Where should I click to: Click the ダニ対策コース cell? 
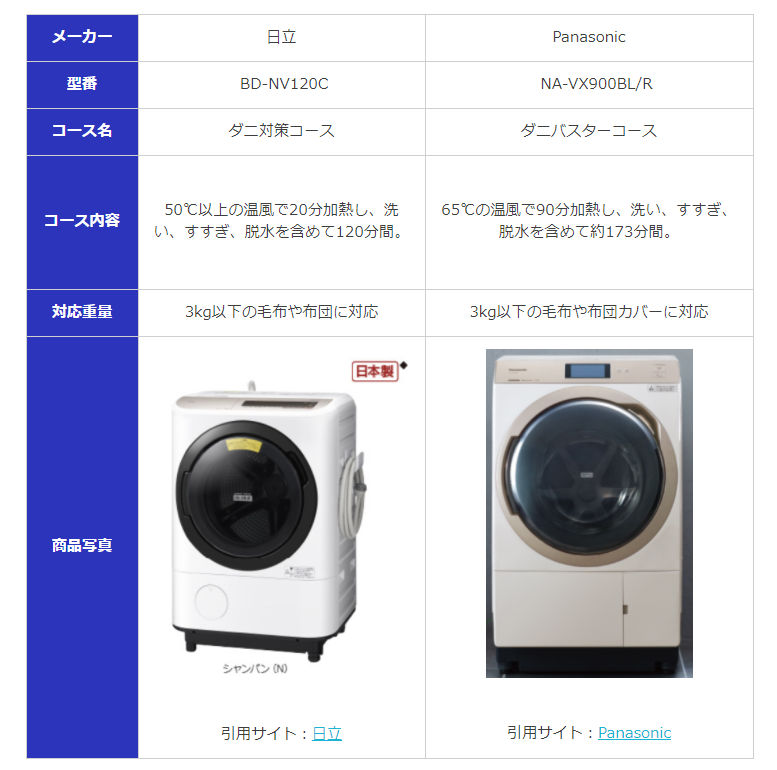(x=281, y=132)
